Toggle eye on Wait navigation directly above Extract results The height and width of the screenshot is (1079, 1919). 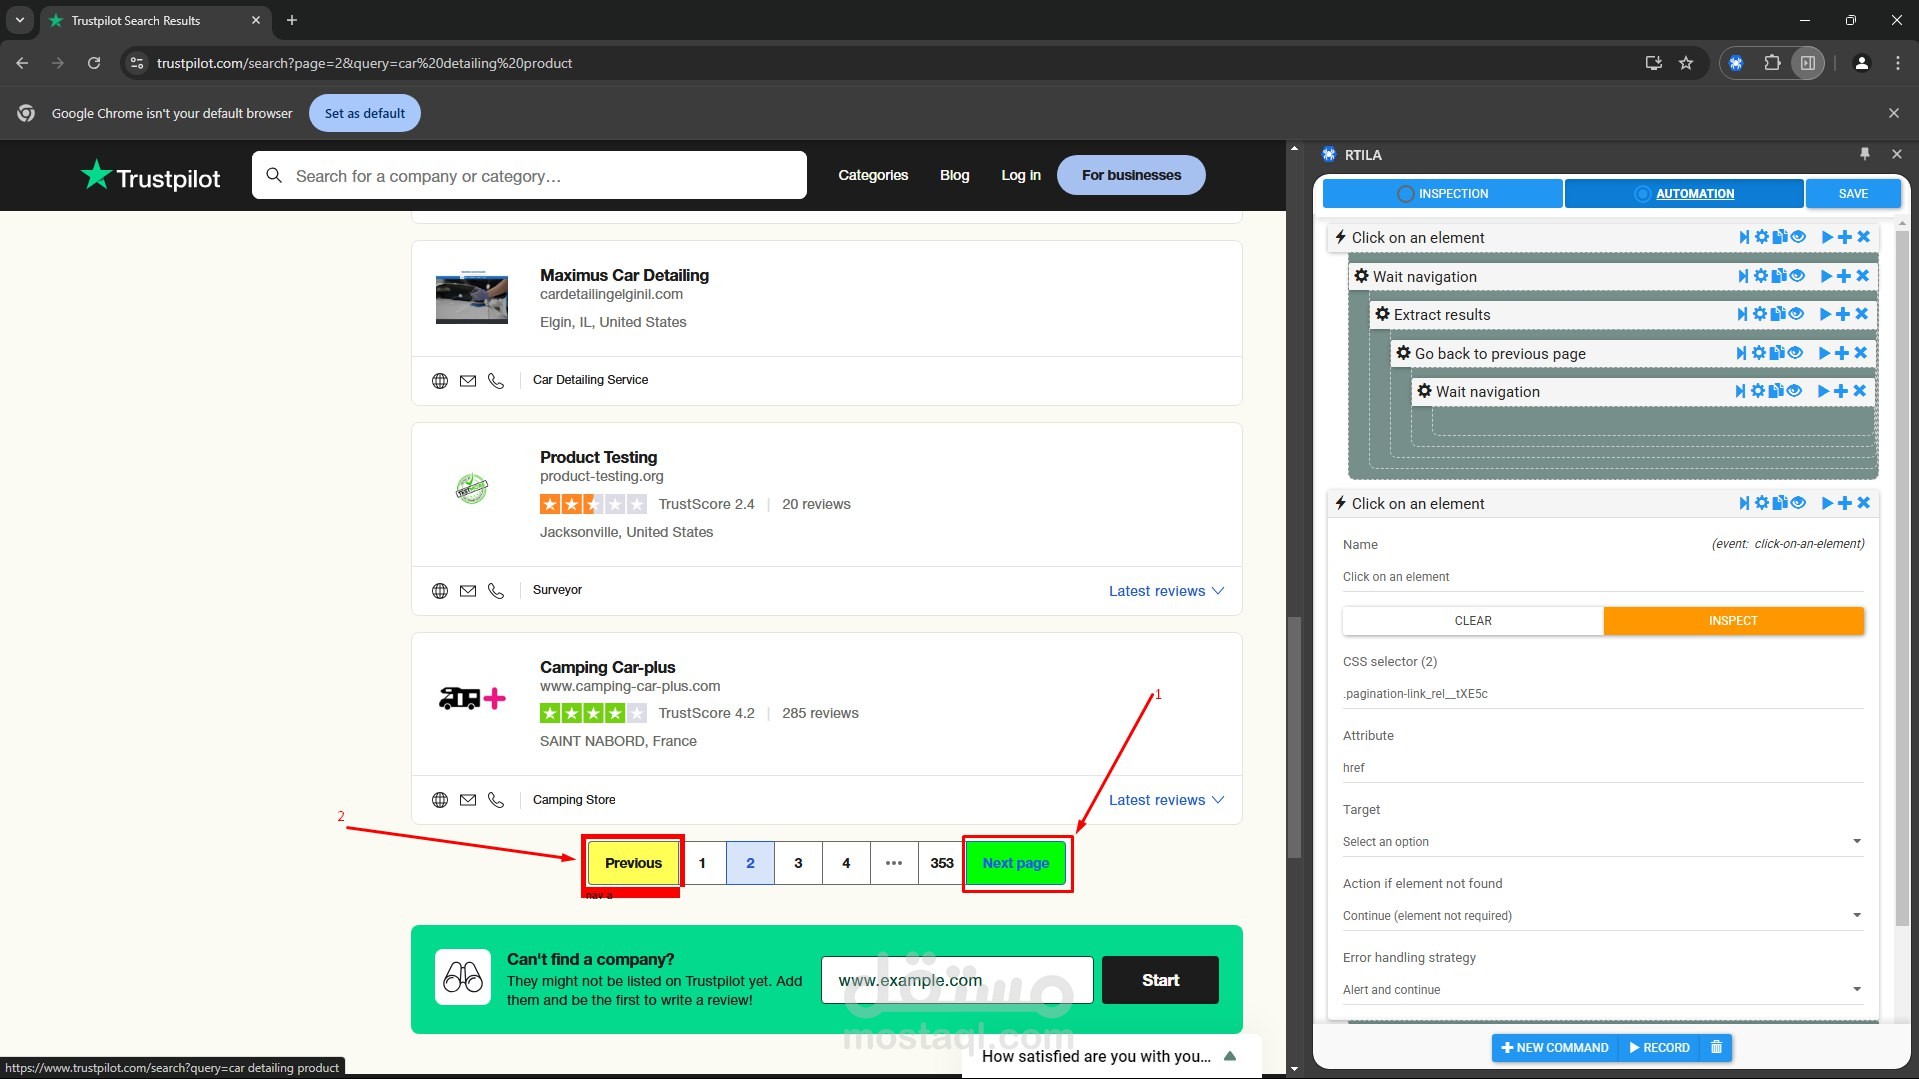(1797, 276)
